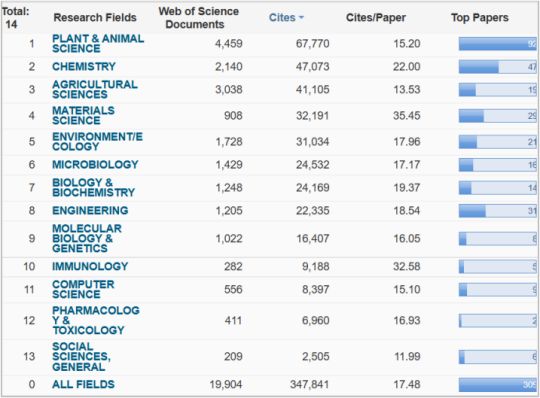Select the 24,169 cites value
The image size is (540, 398).
[x=313, y=188]
